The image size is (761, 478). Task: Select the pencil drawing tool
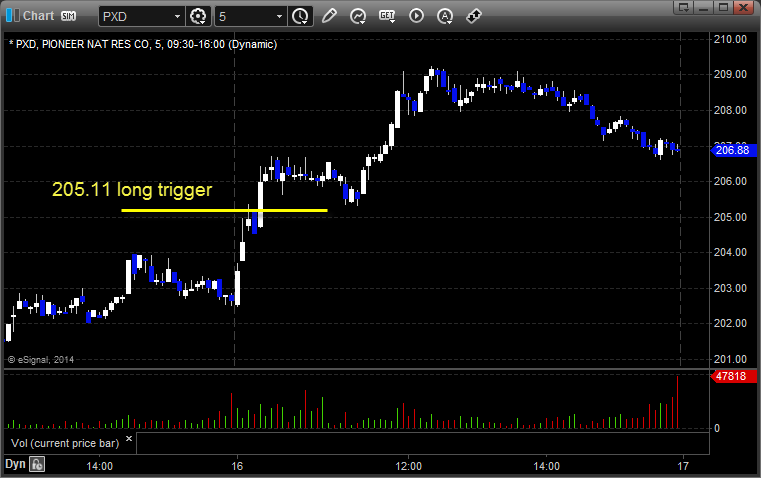pyautogui.click(x=329, y=16)
